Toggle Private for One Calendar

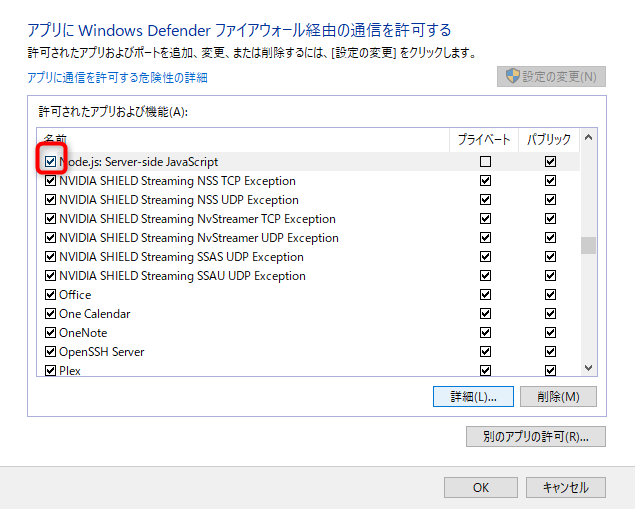[485, 314]
